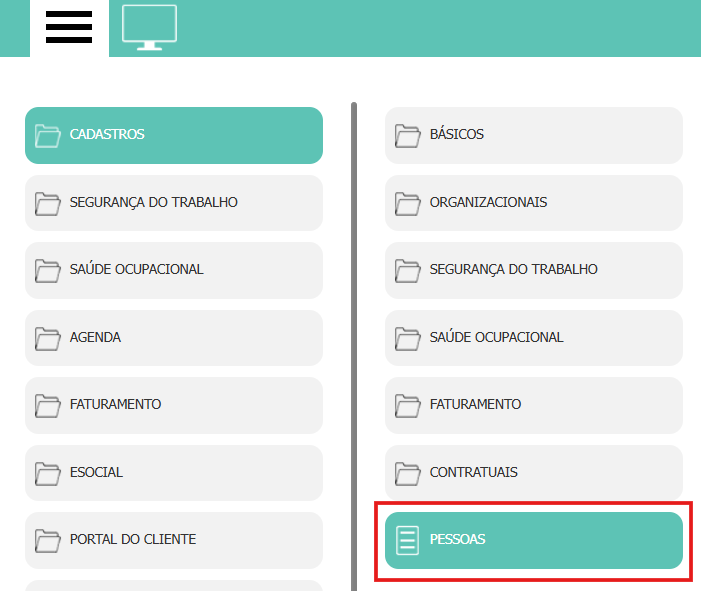Open PORTAL DO CLIENTE menu
Image resolution: width=701 pixels, height=591 pixels.
(174, 540)
